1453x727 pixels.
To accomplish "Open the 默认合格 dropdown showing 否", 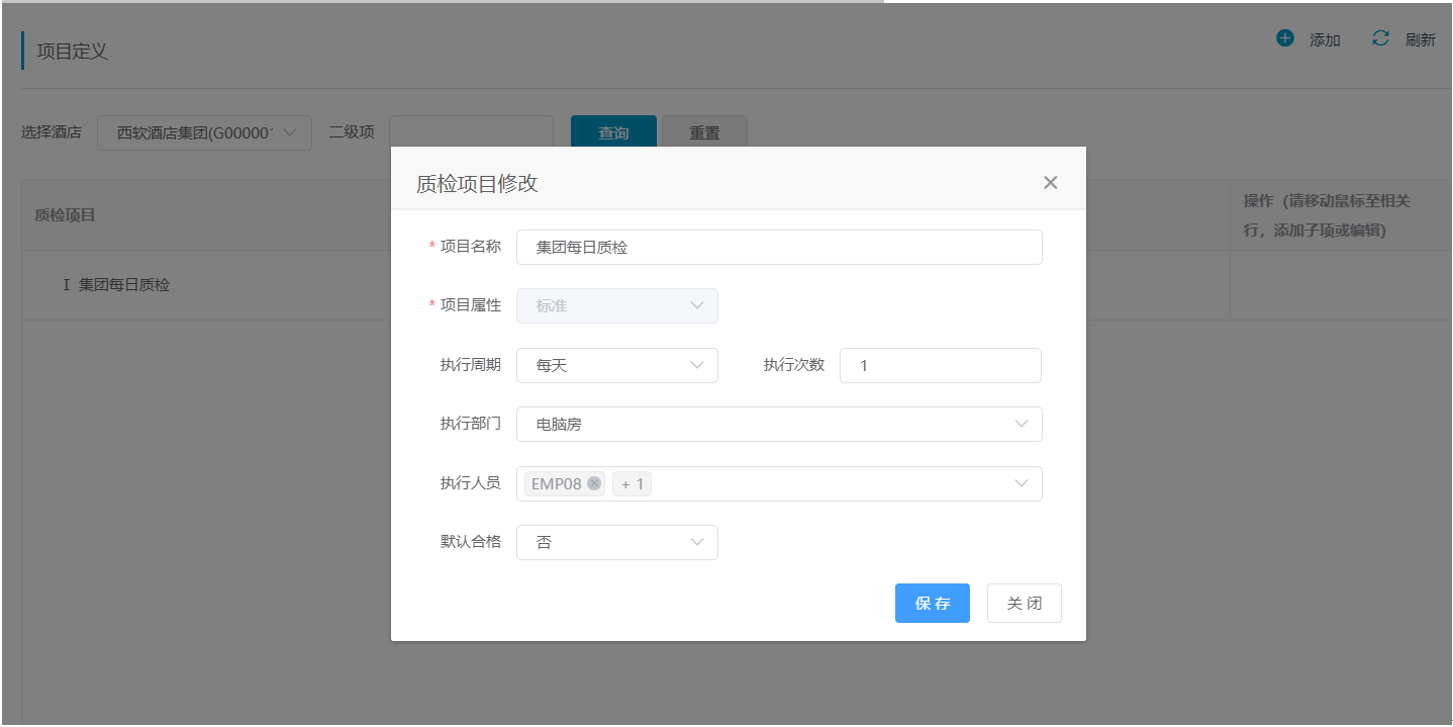I will [x=616, y=543].
